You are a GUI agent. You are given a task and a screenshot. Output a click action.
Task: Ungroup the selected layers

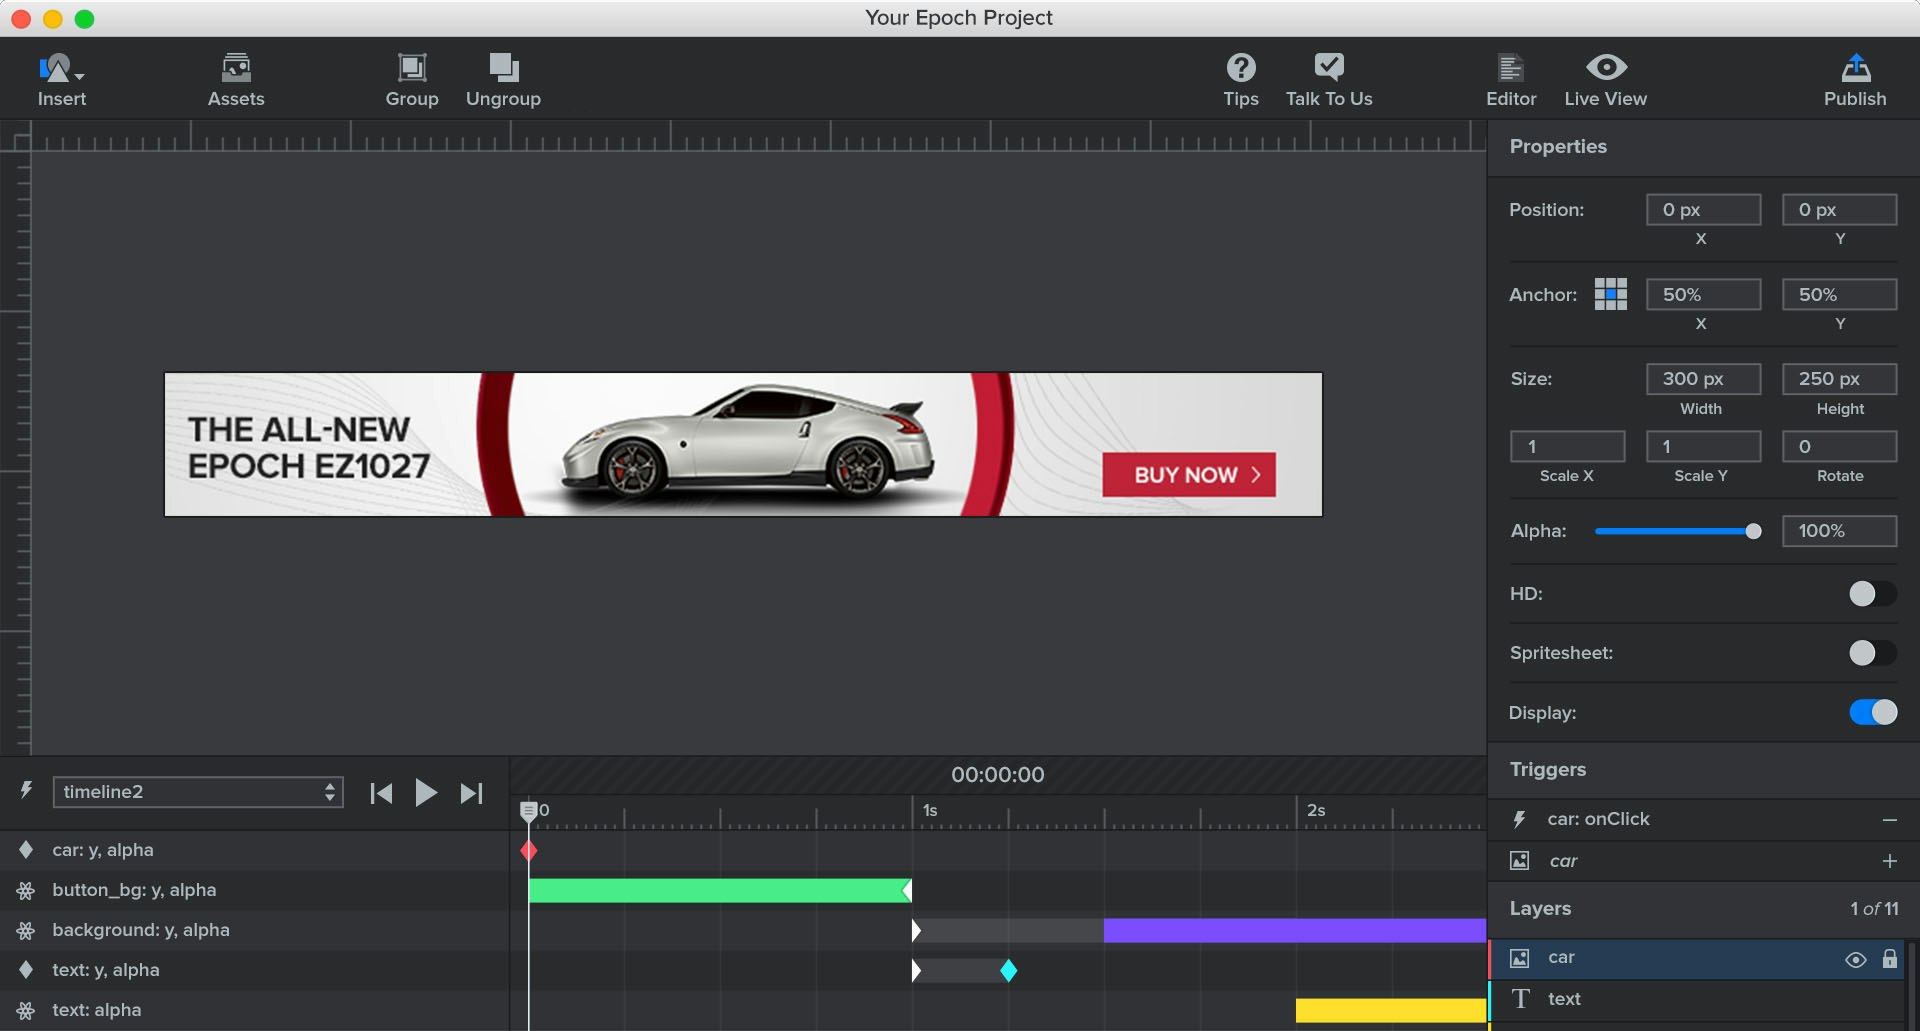point(503,80)
